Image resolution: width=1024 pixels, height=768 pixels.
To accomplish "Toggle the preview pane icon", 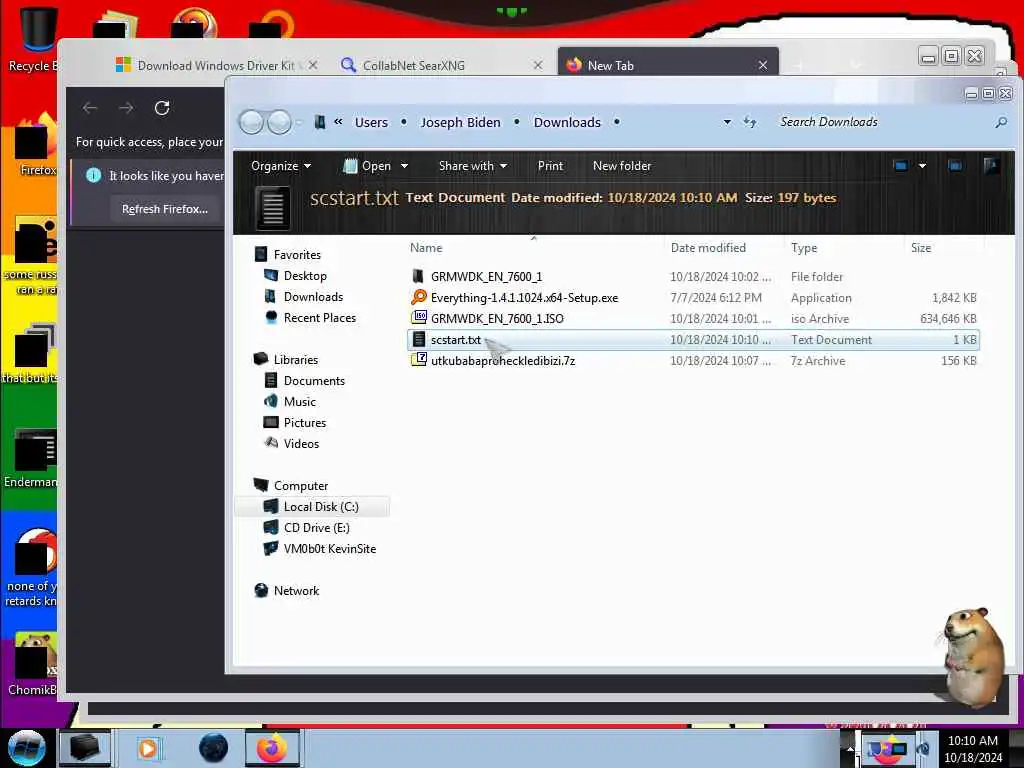I will [x=955, y=166].
